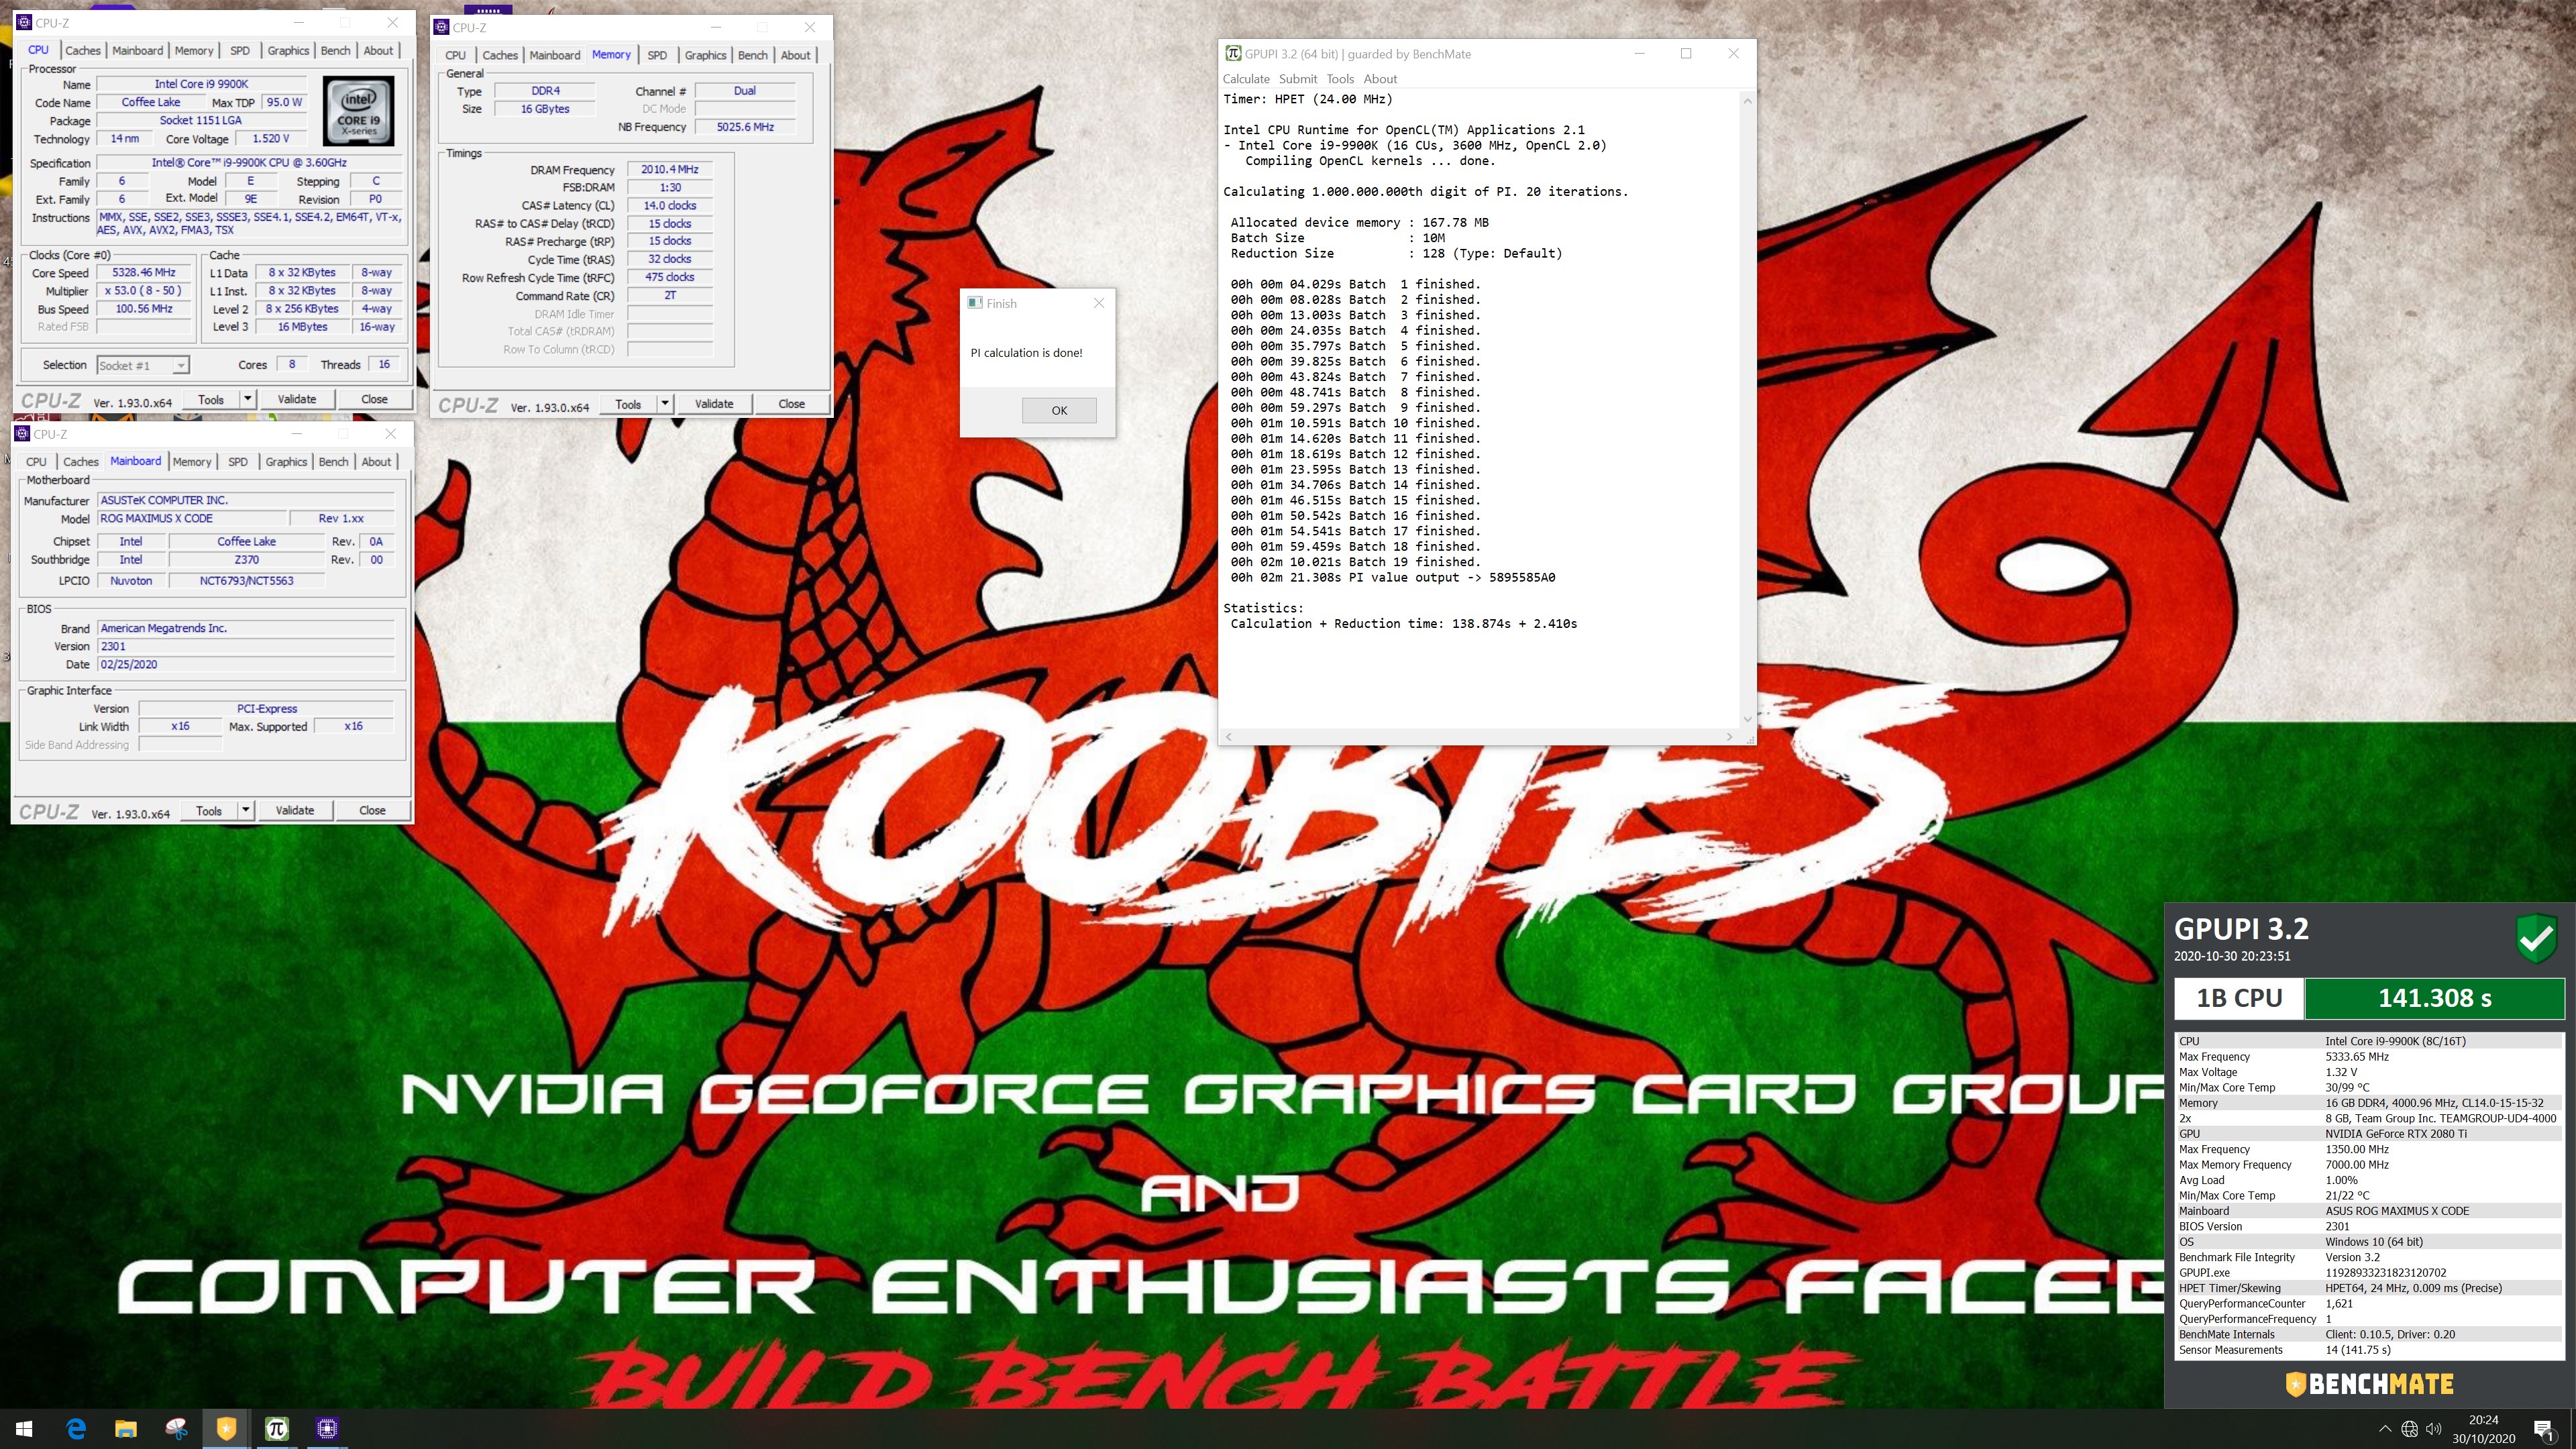
Task: Click the volume speaker tray icon
Action: [2434, 1429]
